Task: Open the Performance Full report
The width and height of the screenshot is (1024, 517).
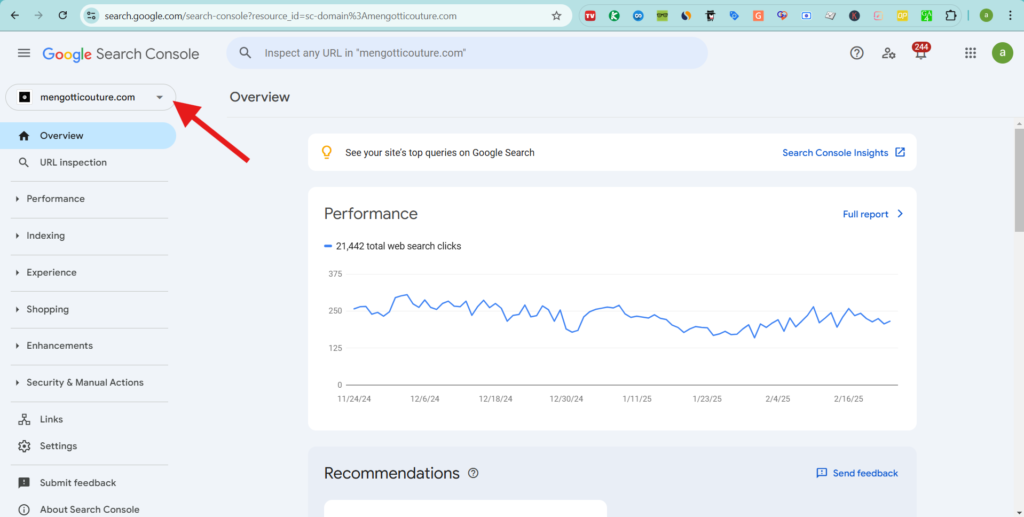Action: tap(873, 214)
